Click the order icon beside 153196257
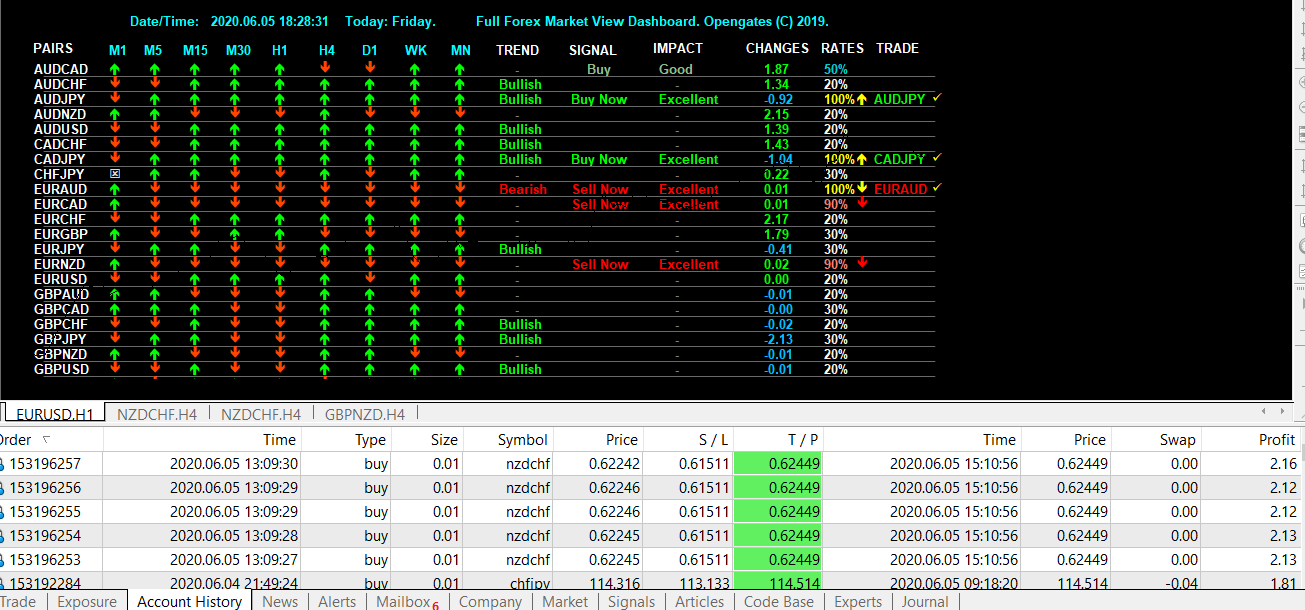The width and height of the screenshot is (1305, 610). coord(3,464)
